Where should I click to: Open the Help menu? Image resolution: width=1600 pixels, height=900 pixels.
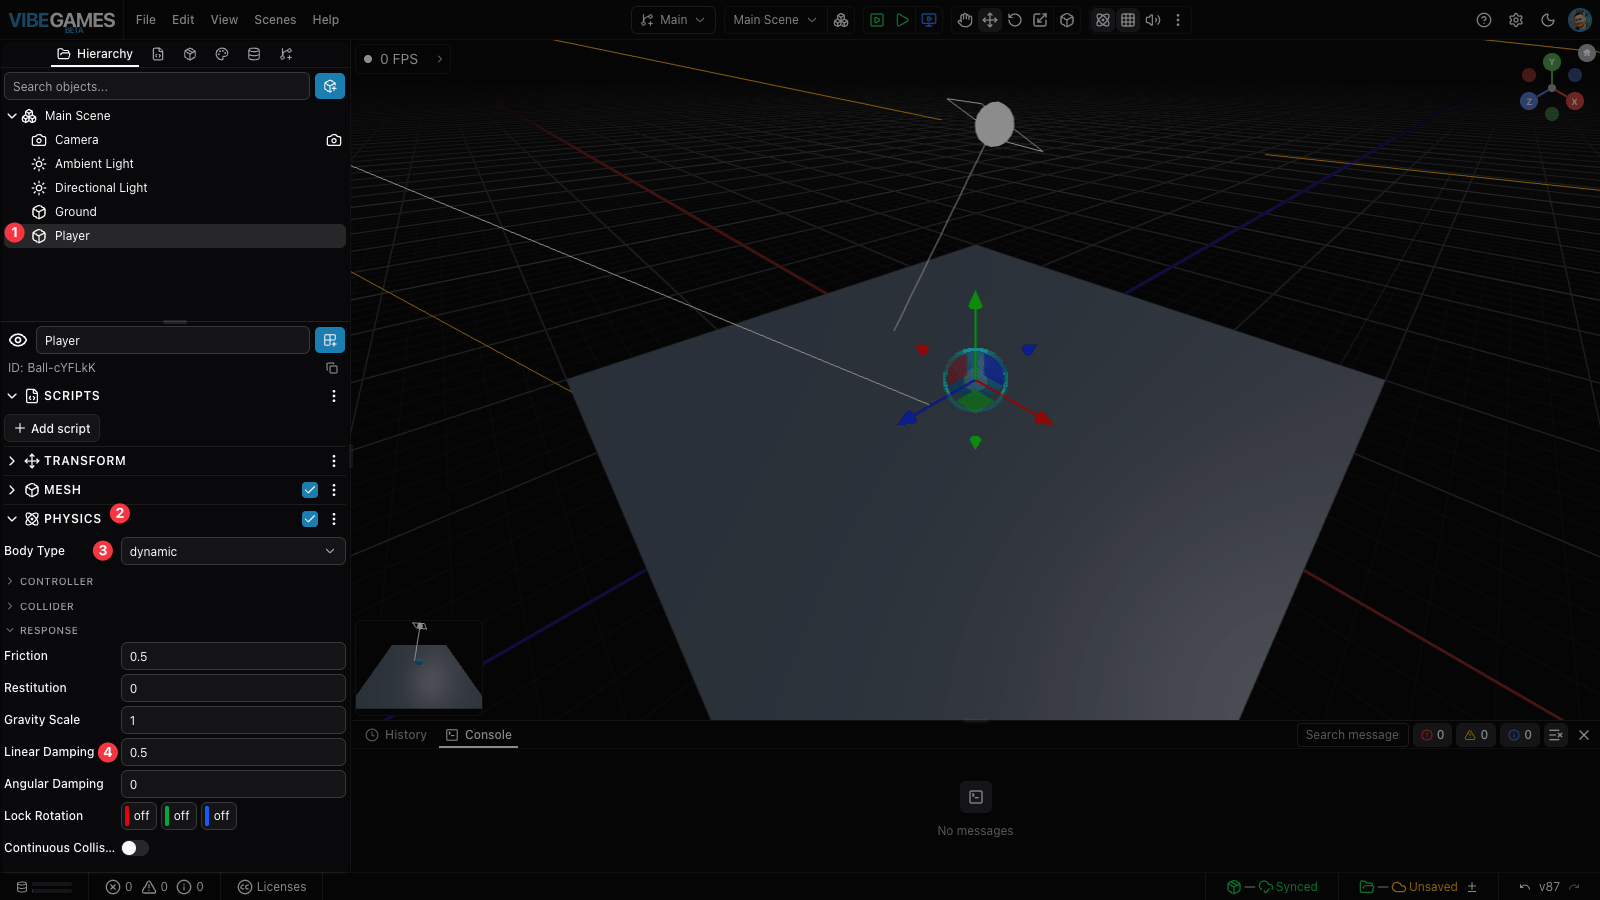click(x=326, y=20)
